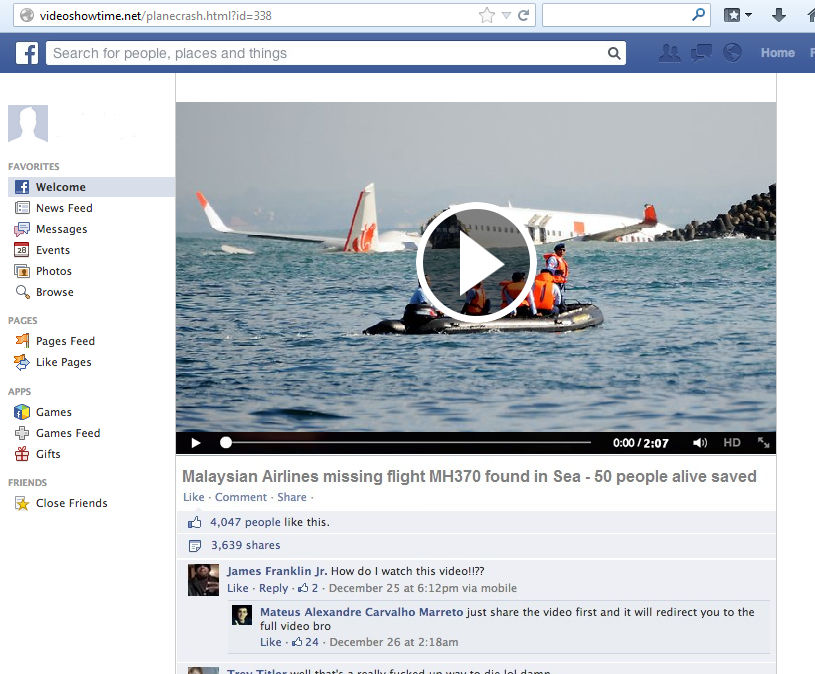The width and height of the screenshot is (815, 674).
Task: Click small play button in video controls
Action: coord(196,443)
